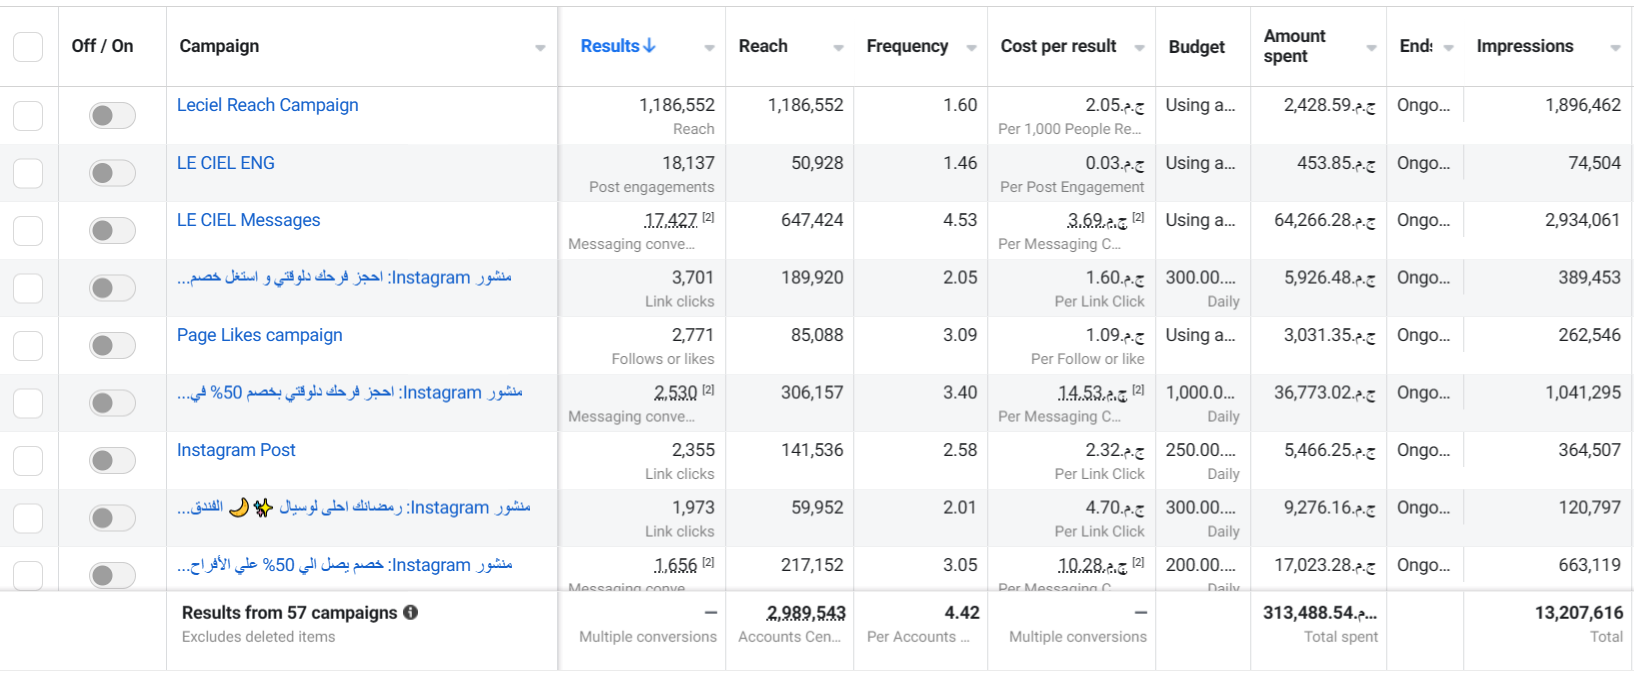1634x674 pixels.
Task: Click the 1,186,552 reach result value
Action: [x=677, y=105]
